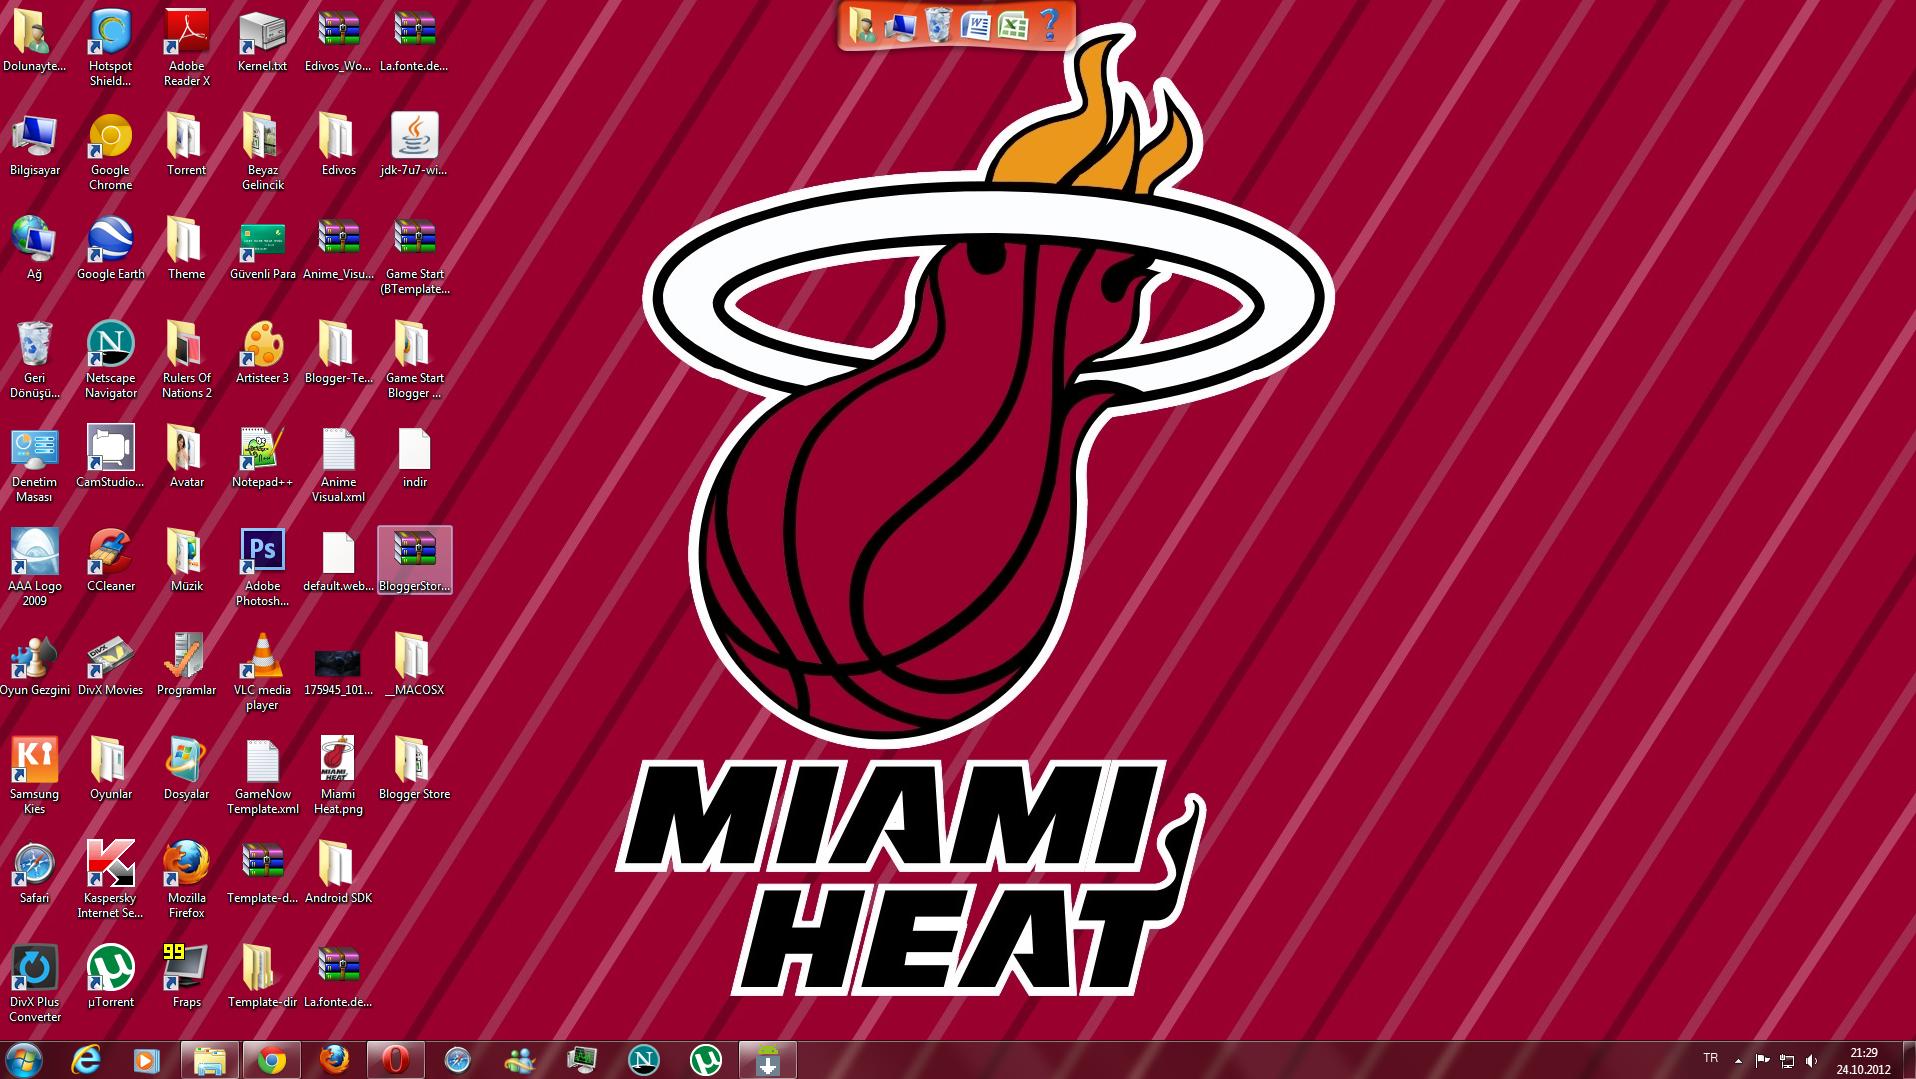The height and width of the screenshot is (1079, 1916).
Task: Select the BloggerStor archive on the desktop
Action: coord(415,561)
